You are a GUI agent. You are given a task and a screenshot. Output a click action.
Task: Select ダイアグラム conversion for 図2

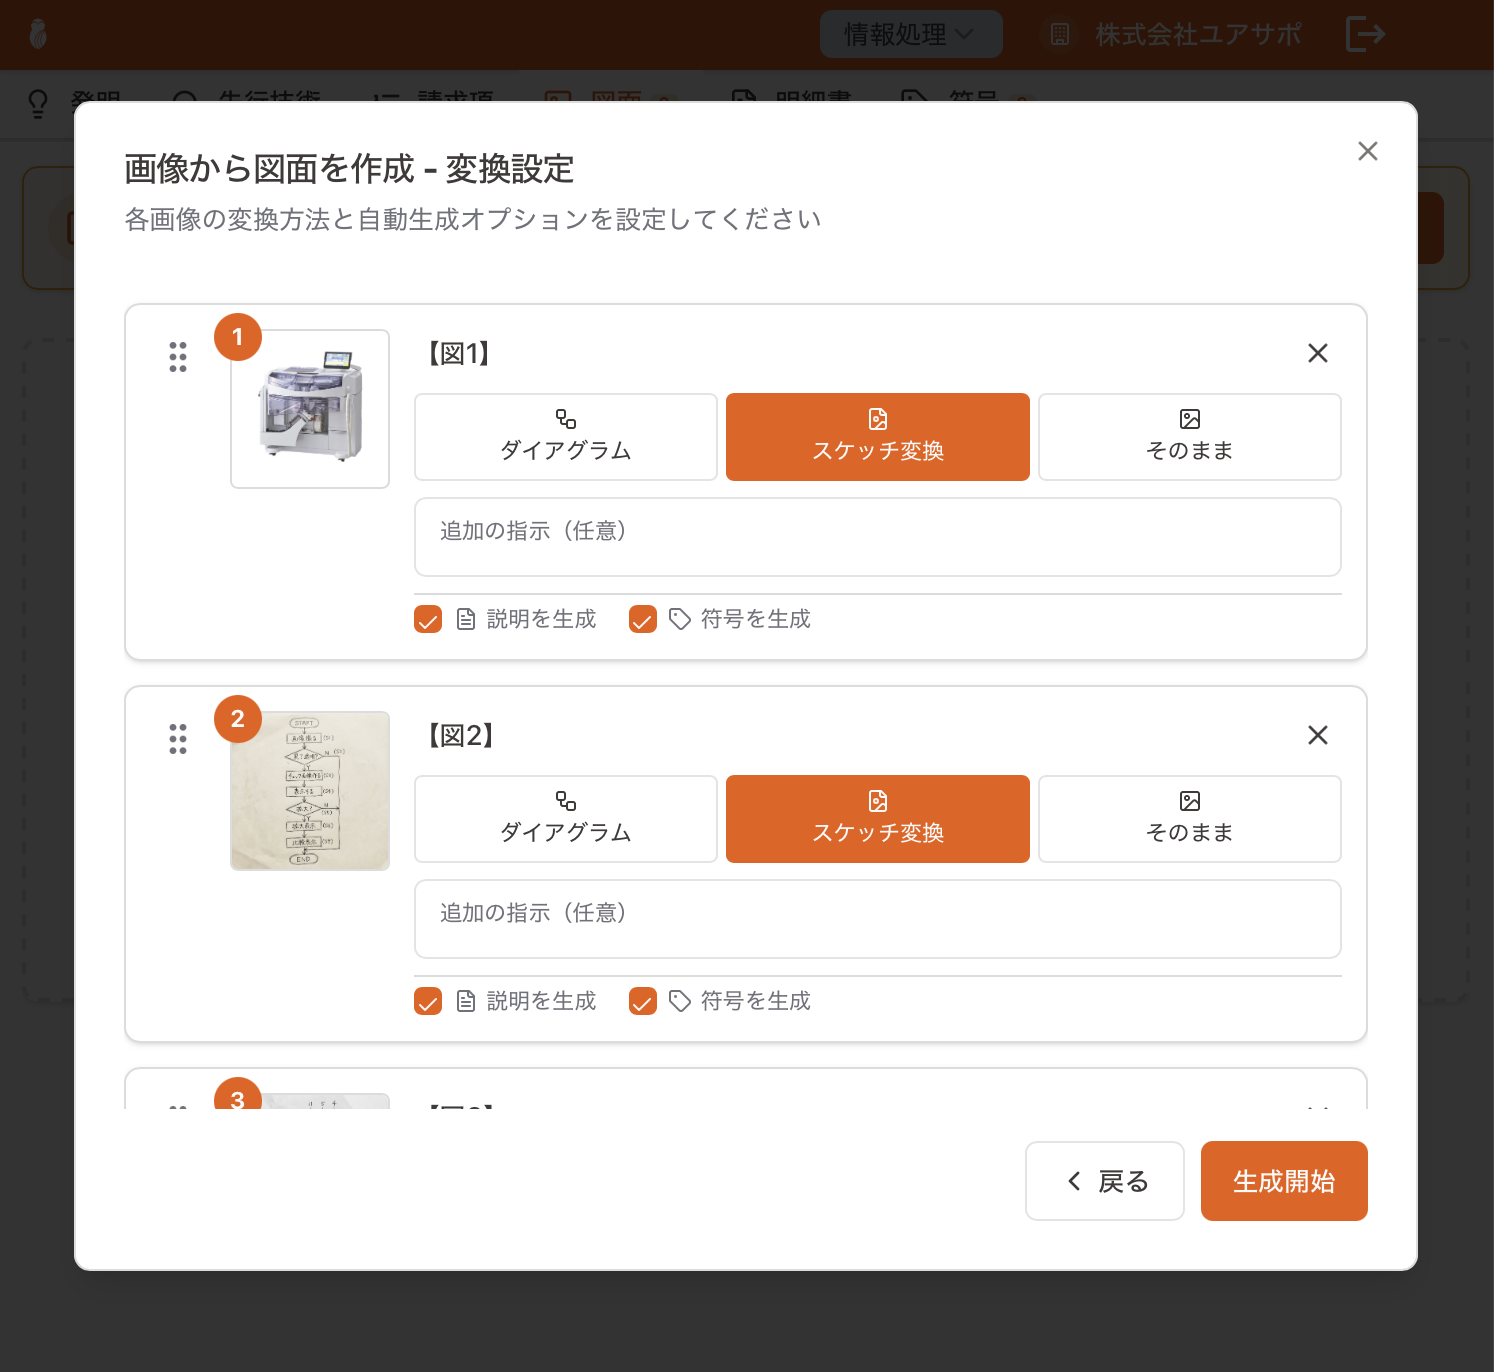[565, 819]
